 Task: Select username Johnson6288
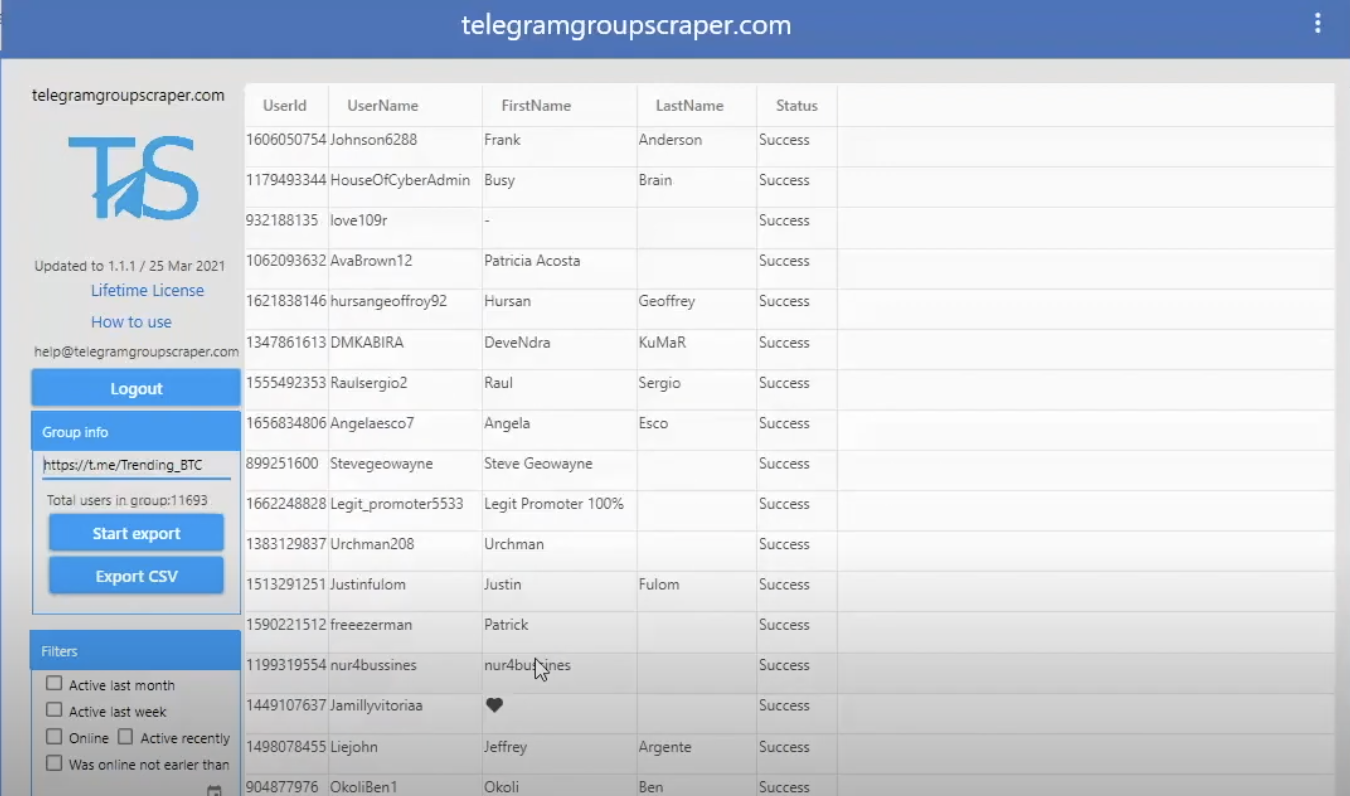point(374,140)
